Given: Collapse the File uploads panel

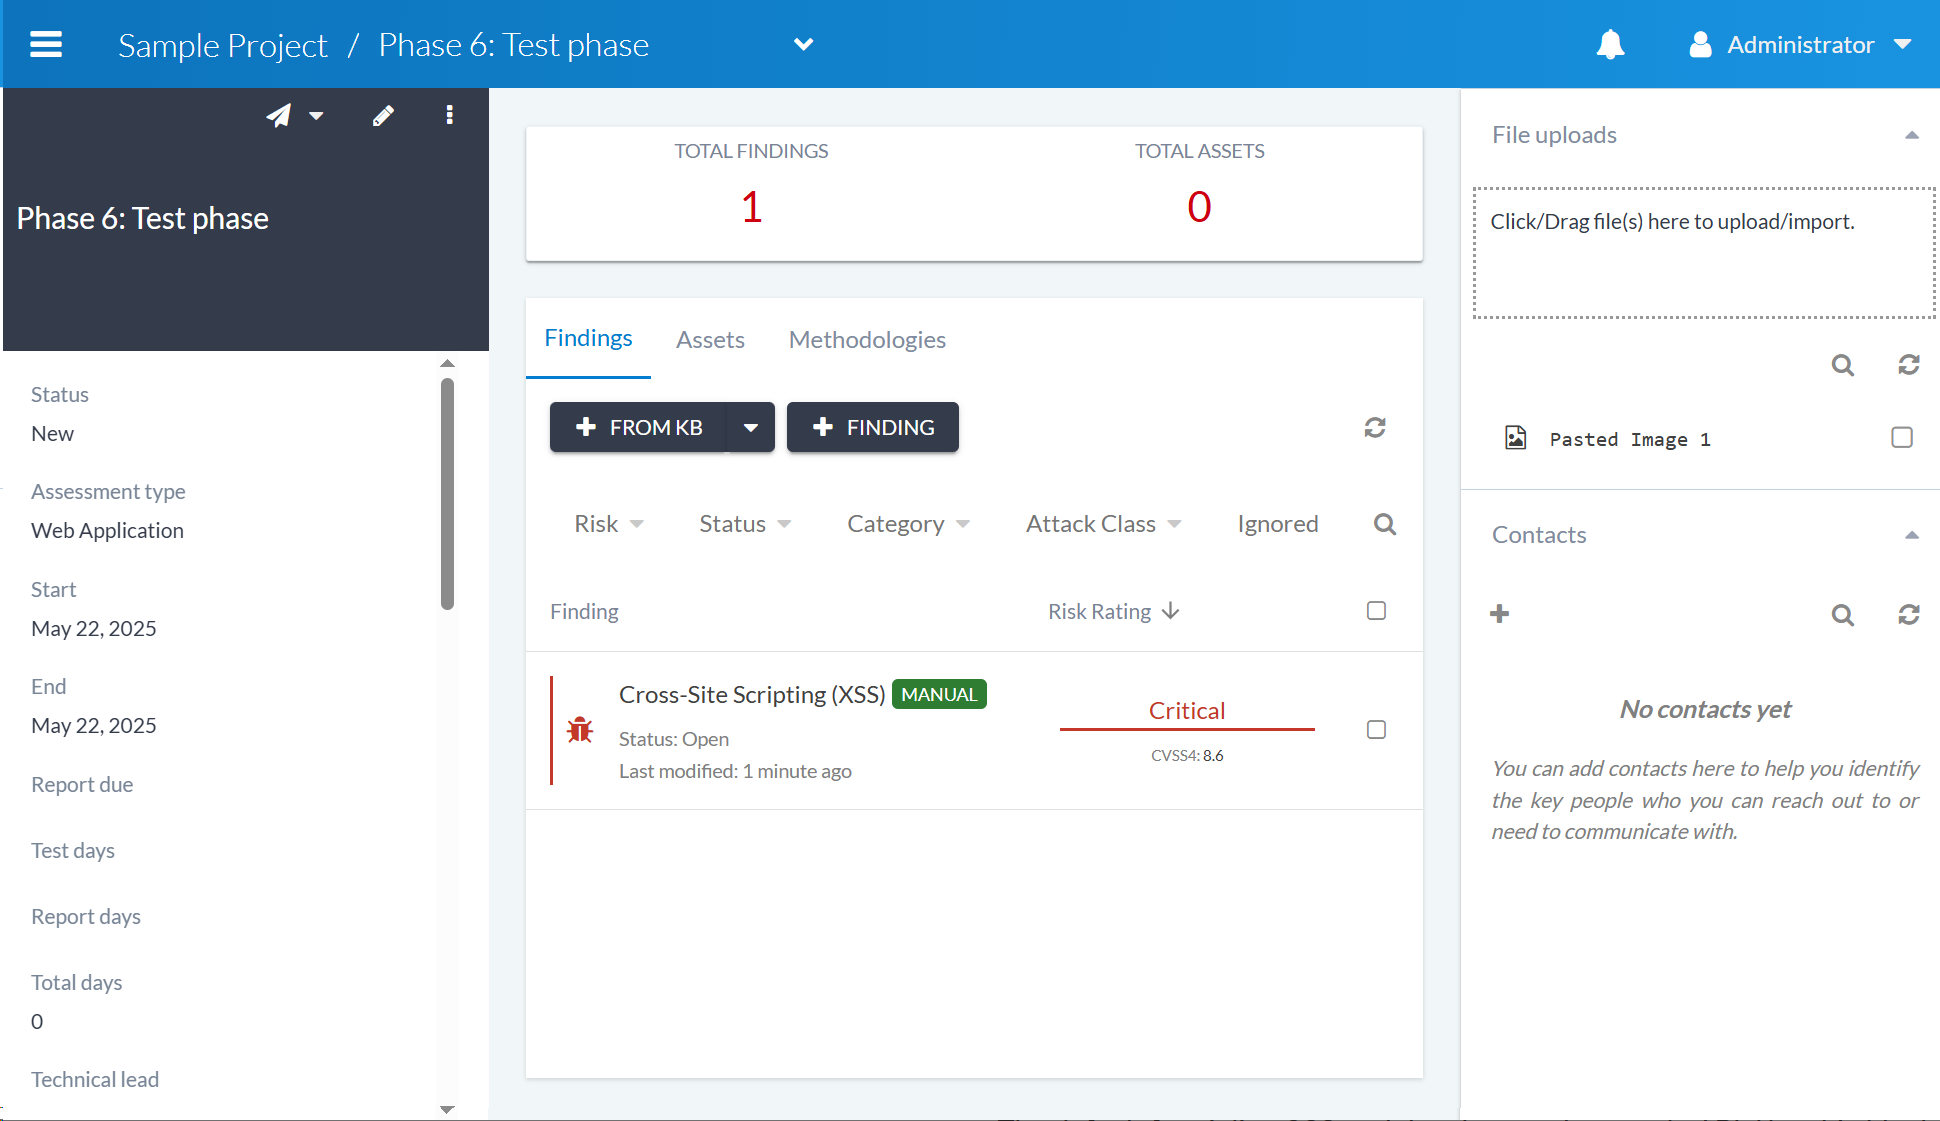Looking at the screenshot, I should coord(1911,135).
